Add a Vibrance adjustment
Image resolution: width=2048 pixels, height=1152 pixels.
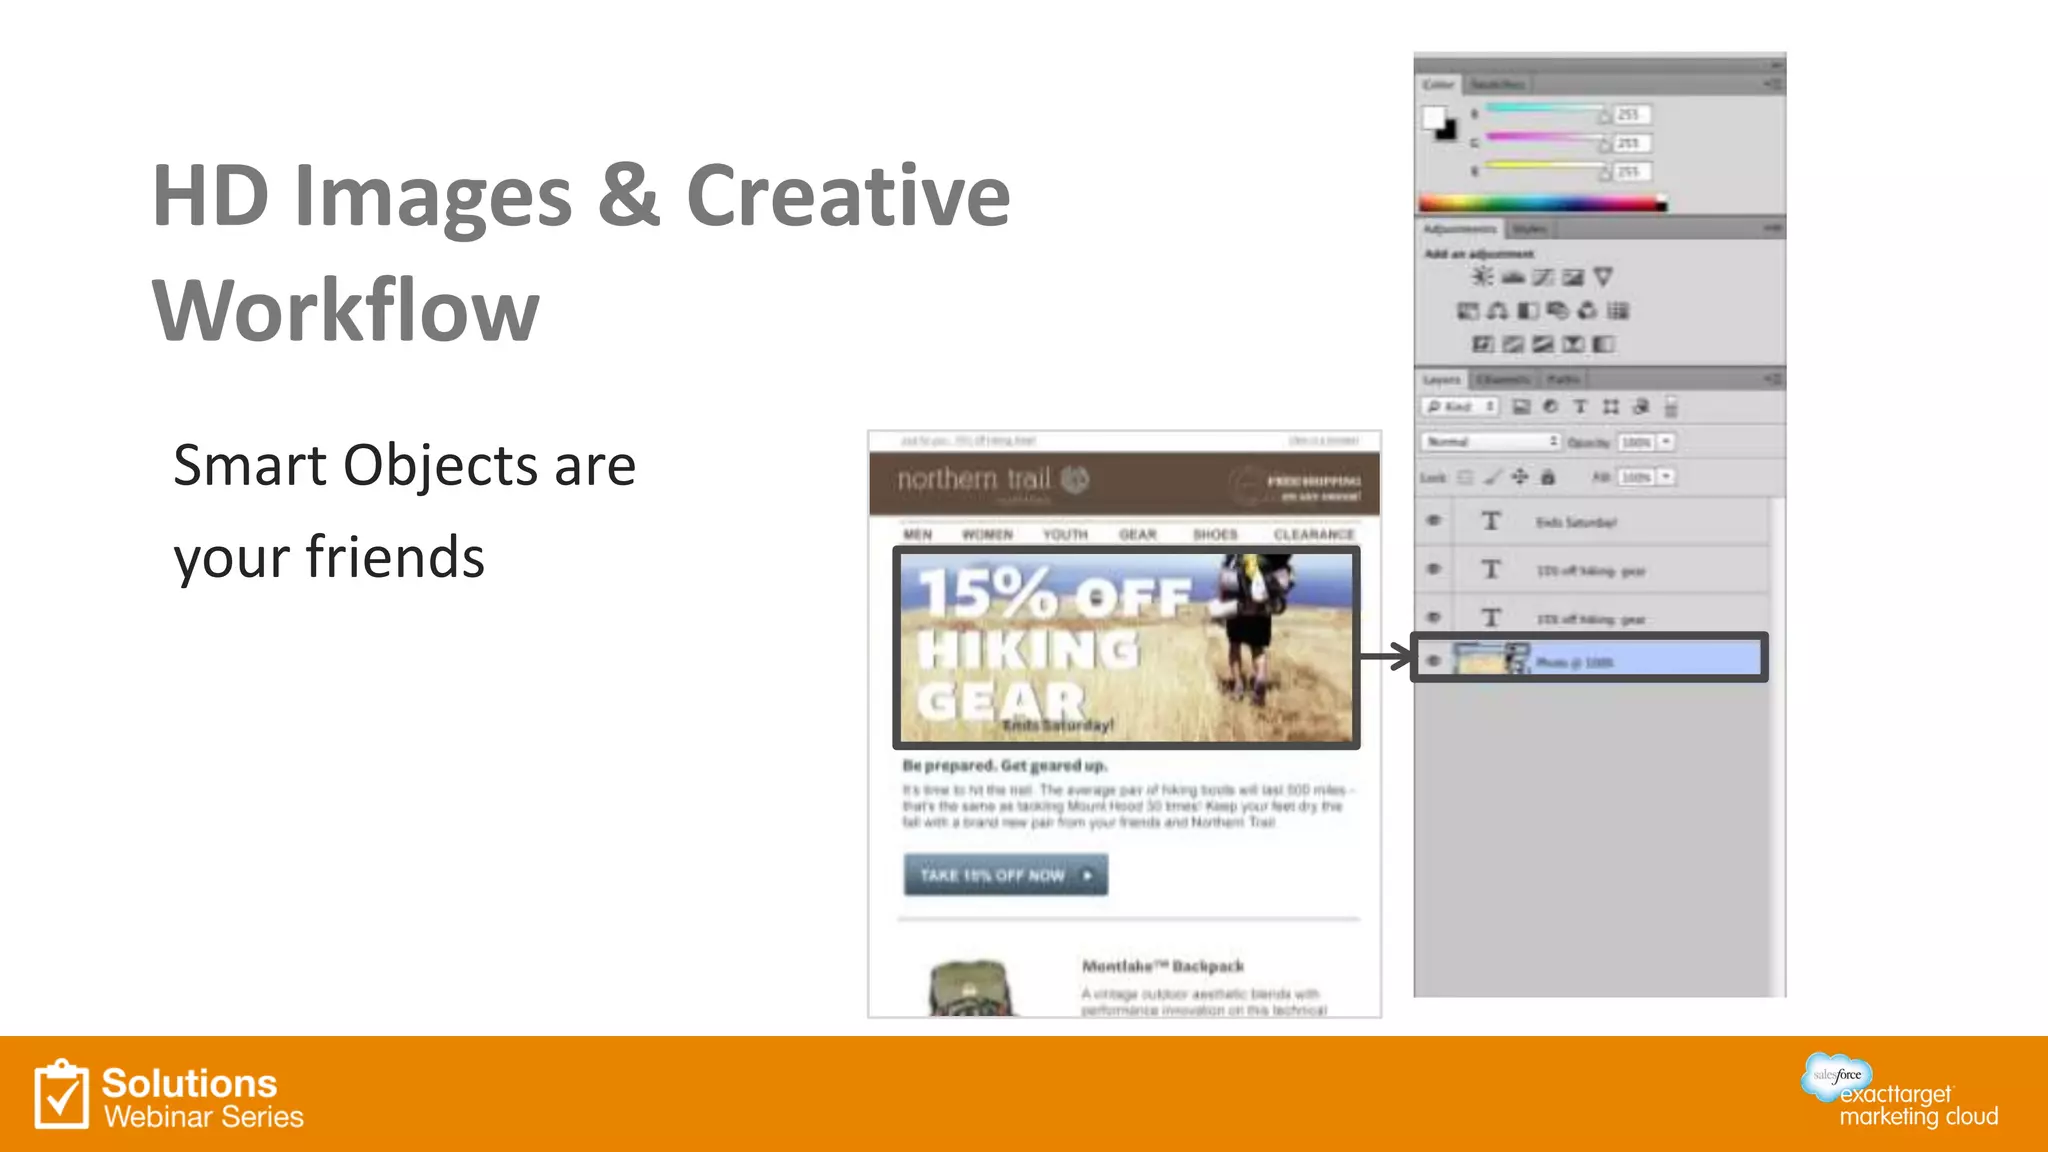coord(1603,277)
